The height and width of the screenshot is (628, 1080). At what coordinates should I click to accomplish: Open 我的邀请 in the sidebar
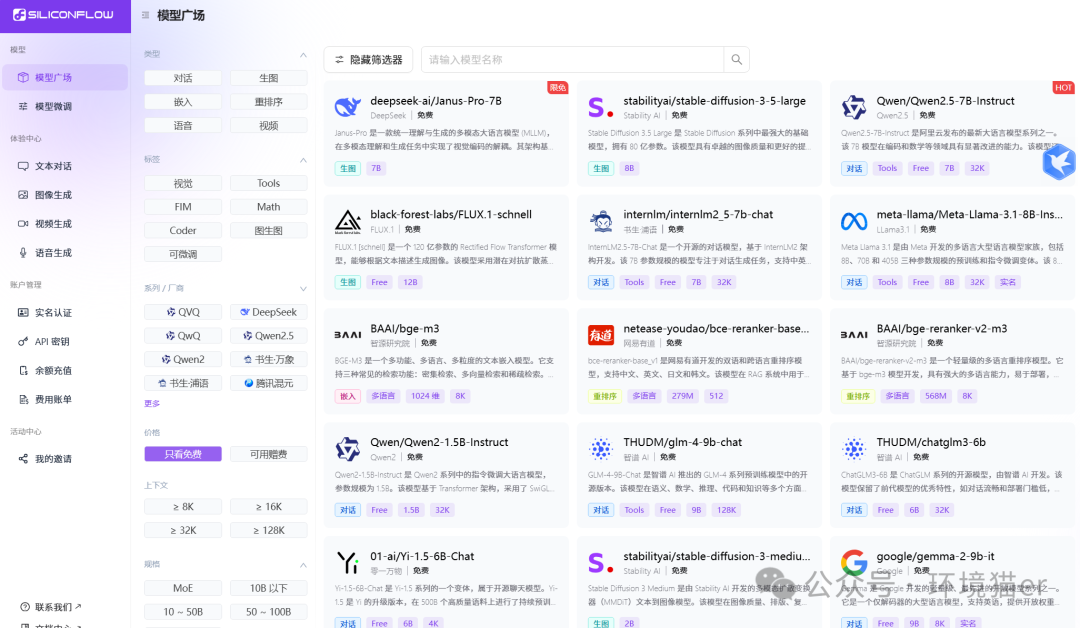[x=65, y=459]
